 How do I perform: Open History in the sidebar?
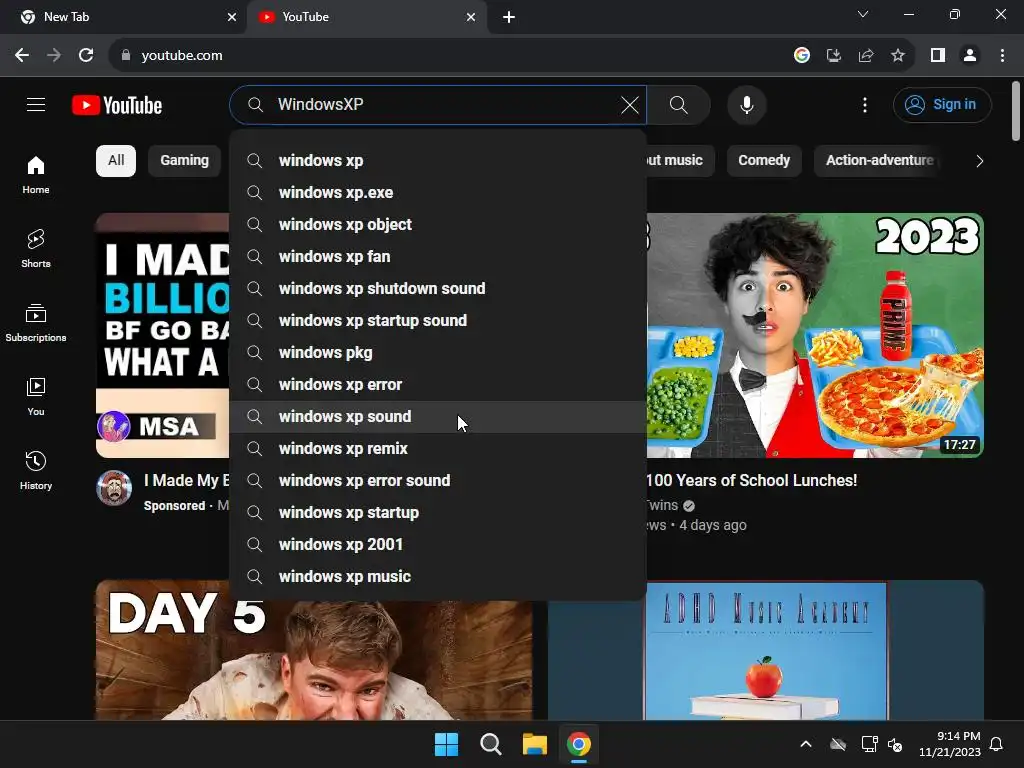pos(36,470)
